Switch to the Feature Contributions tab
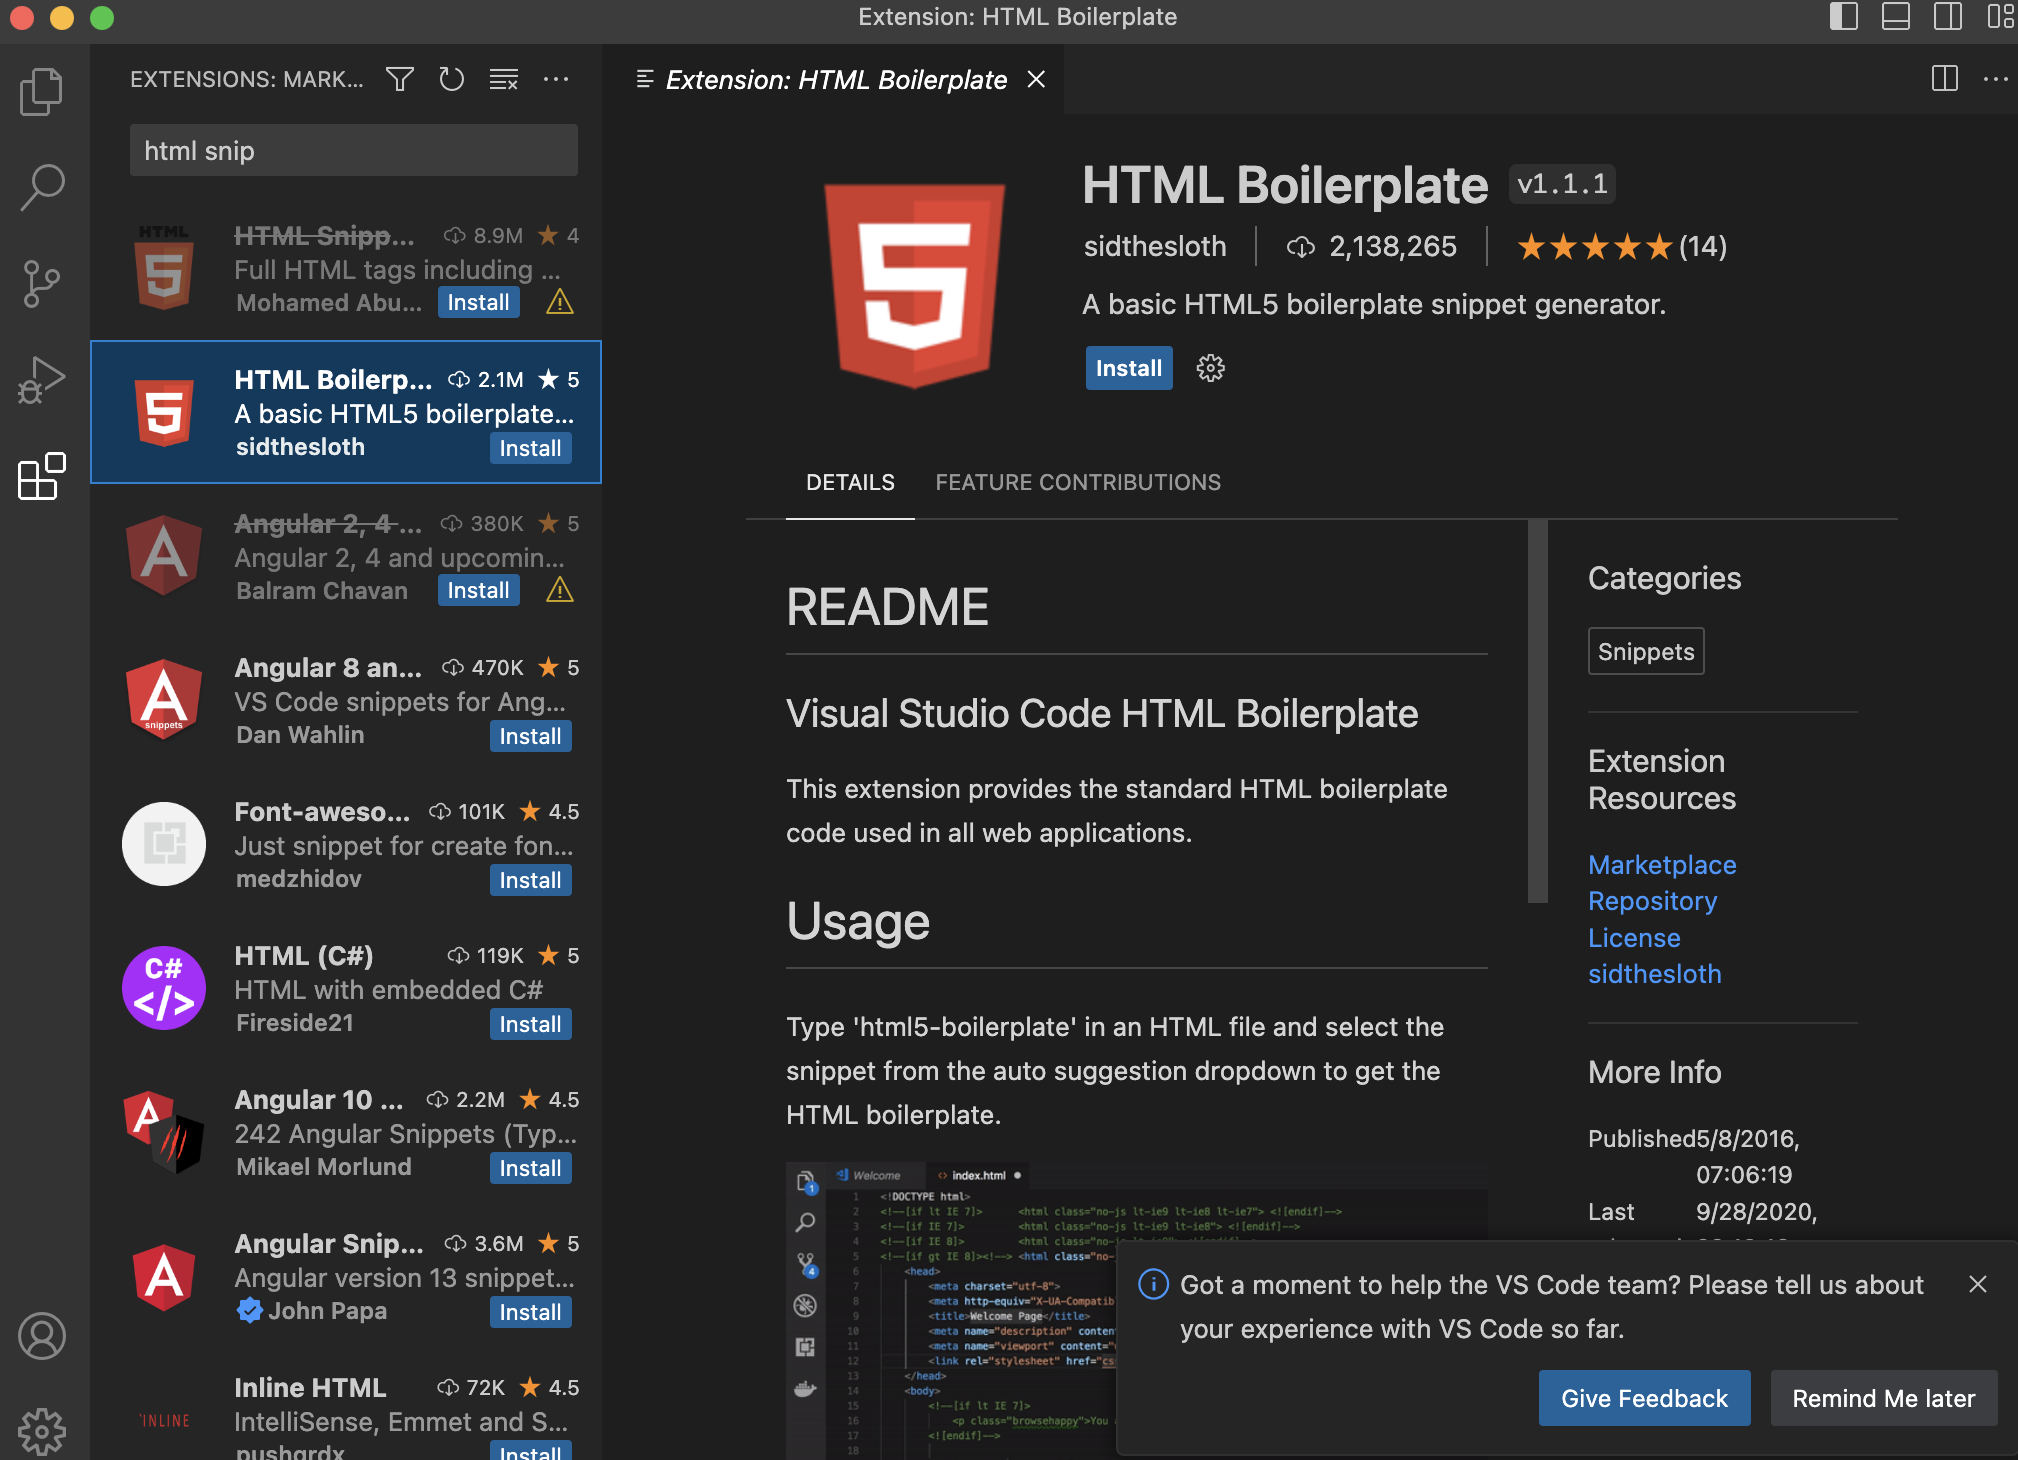This screenshot has width=2018, height=1460. (x=1077, y=482)
